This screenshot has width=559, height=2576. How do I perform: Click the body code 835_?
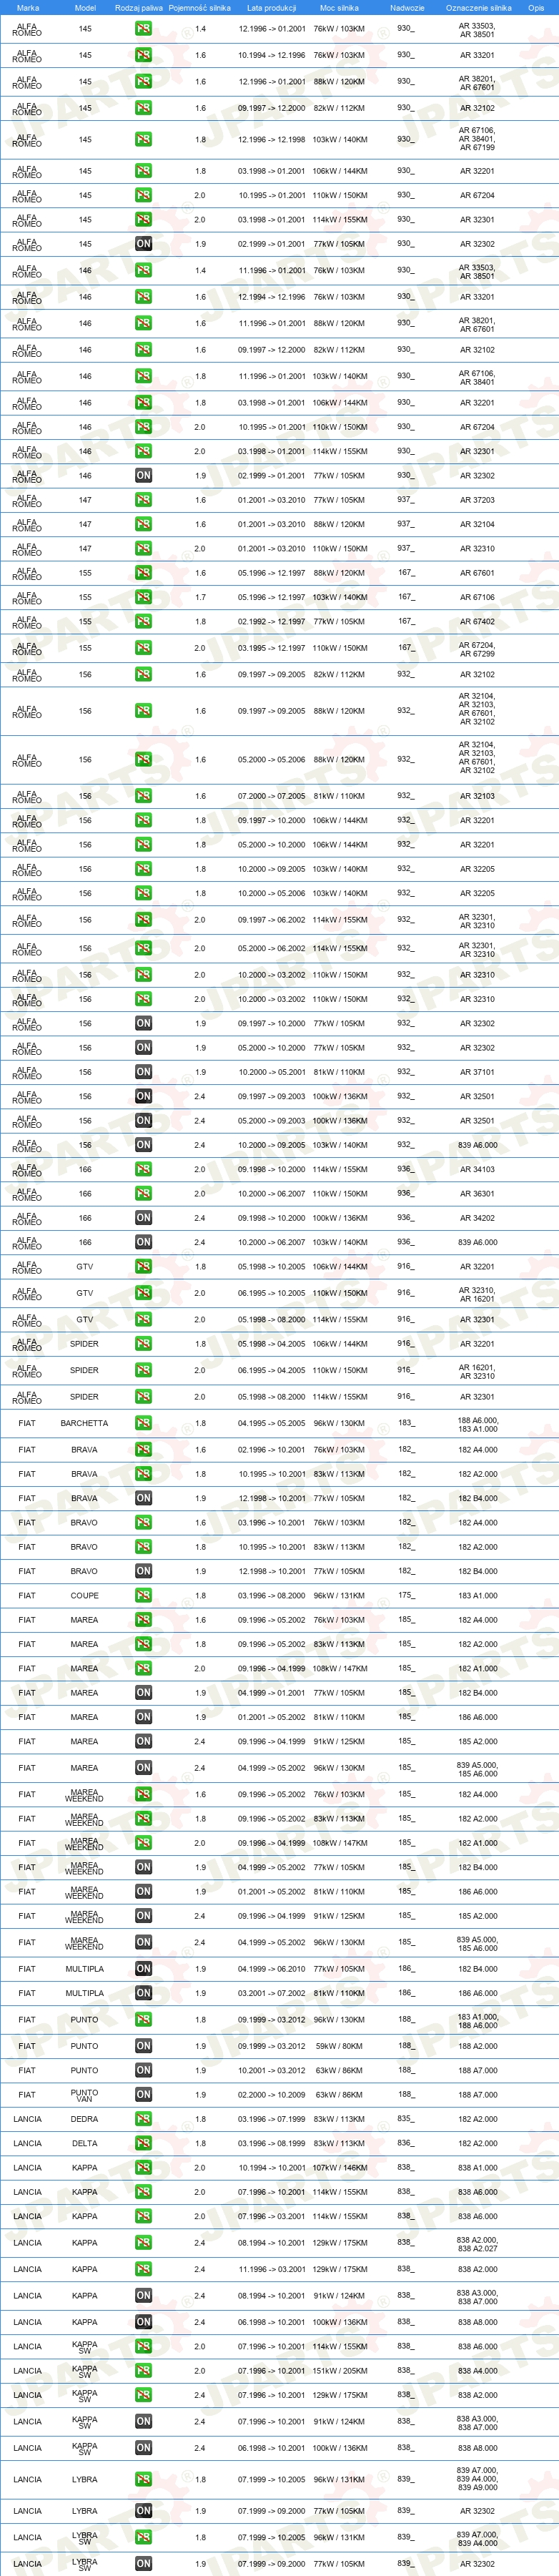tap(405, 2119)
